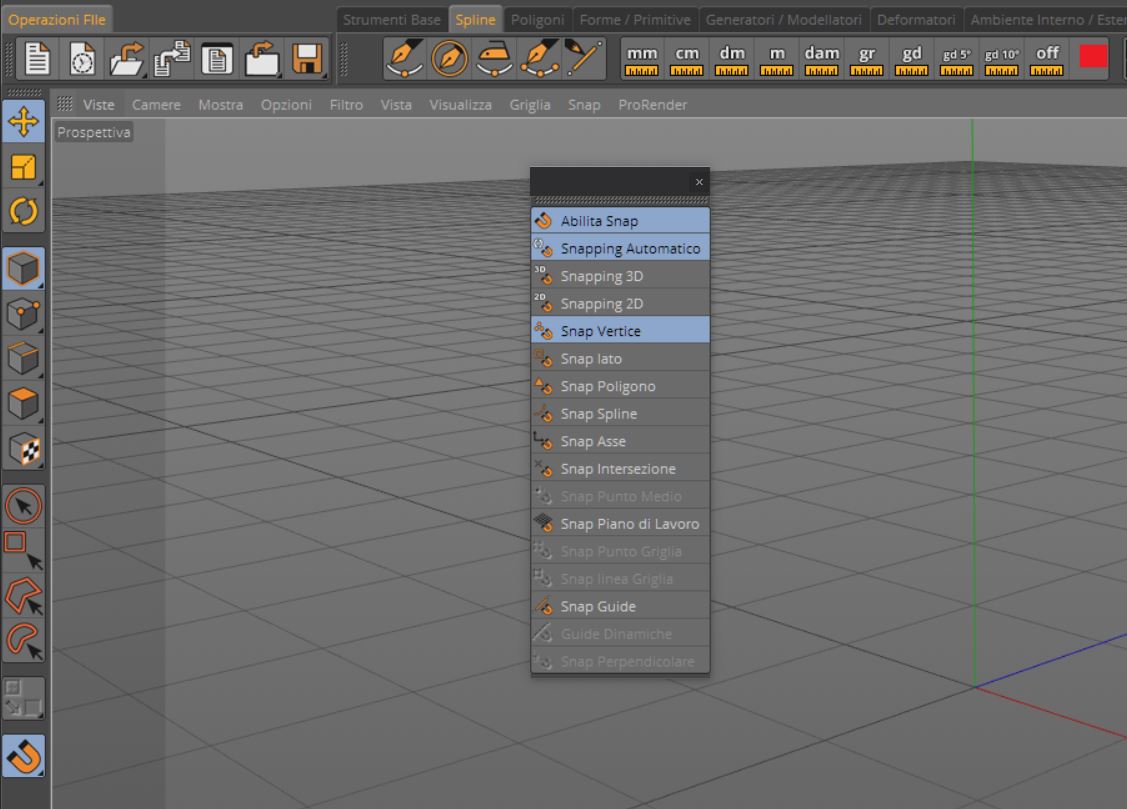Image resolution: width=1127 pixels, height=809 pixels.
Task: Toggle Abilita Snap option
Action: coord(620,221)
